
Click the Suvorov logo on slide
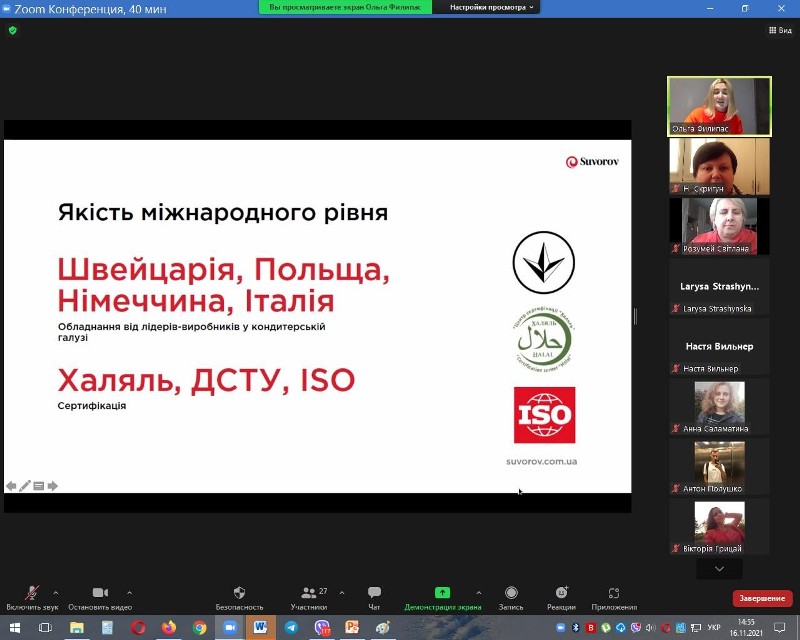pos(592,162)
